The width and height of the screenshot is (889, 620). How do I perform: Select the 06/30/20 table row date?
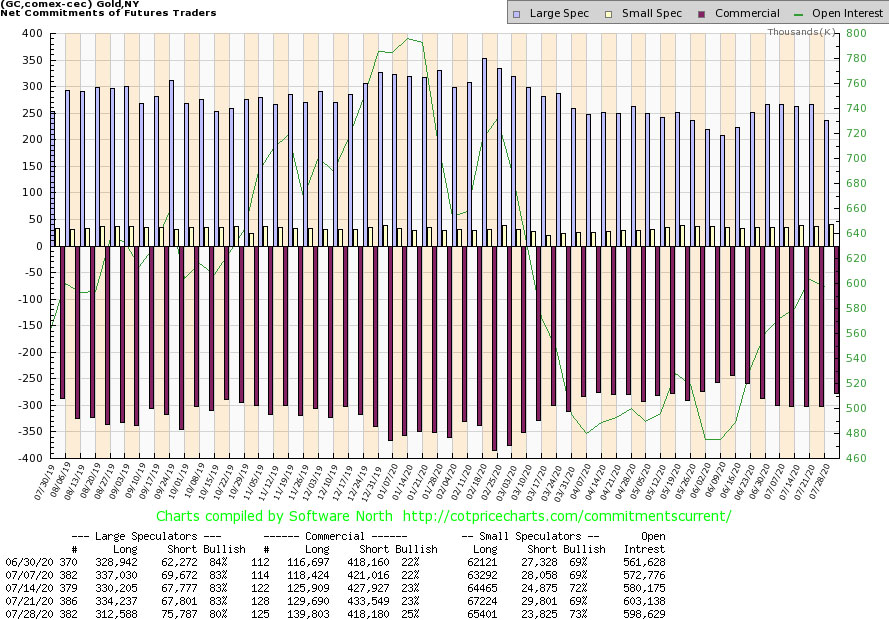click(29, 562)
